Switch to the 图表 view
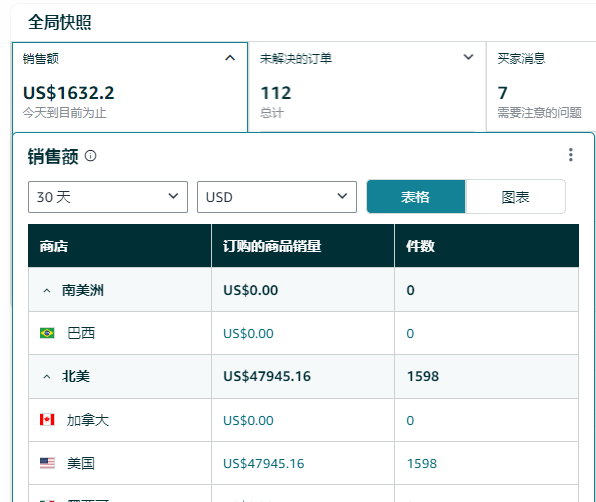This screenshot has width=596, height=502. (x=515, y=197)
